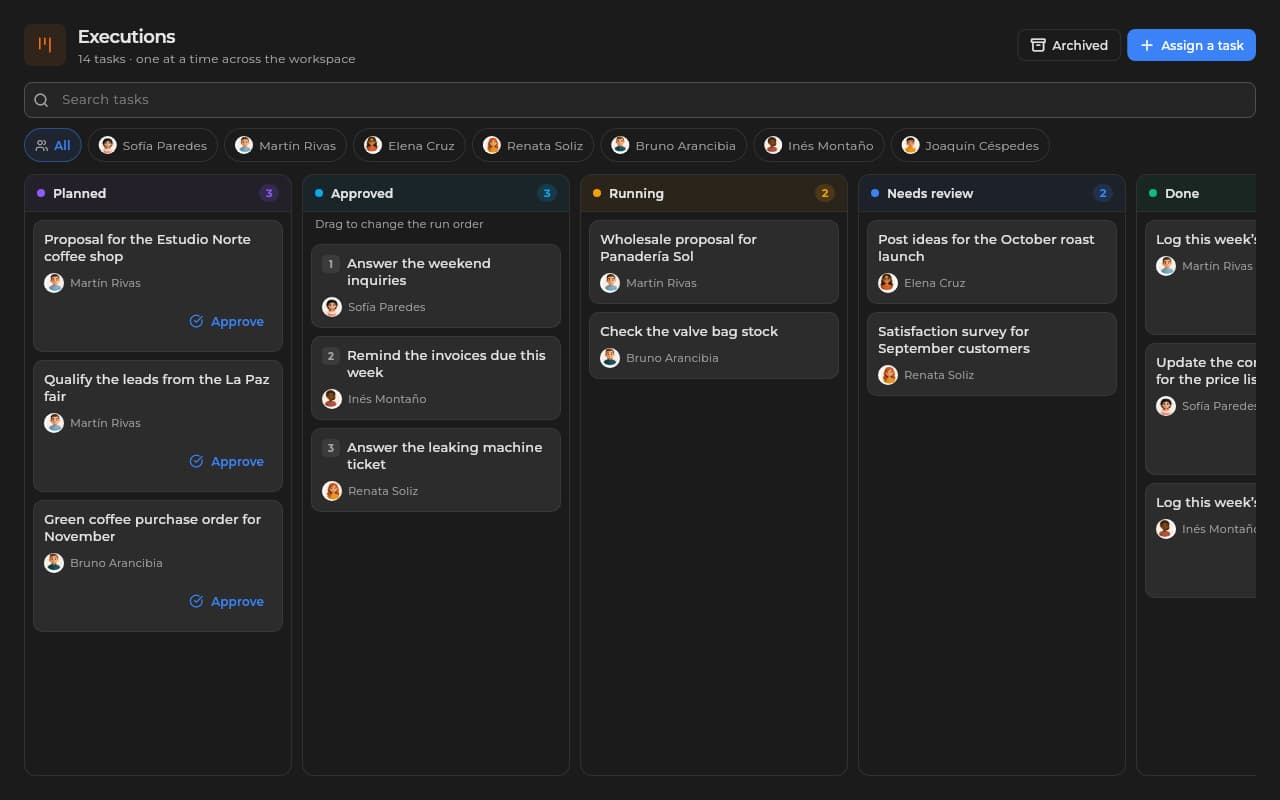
Task: Filter tasks by Sofía Paredes
Action: coord(153,145)
